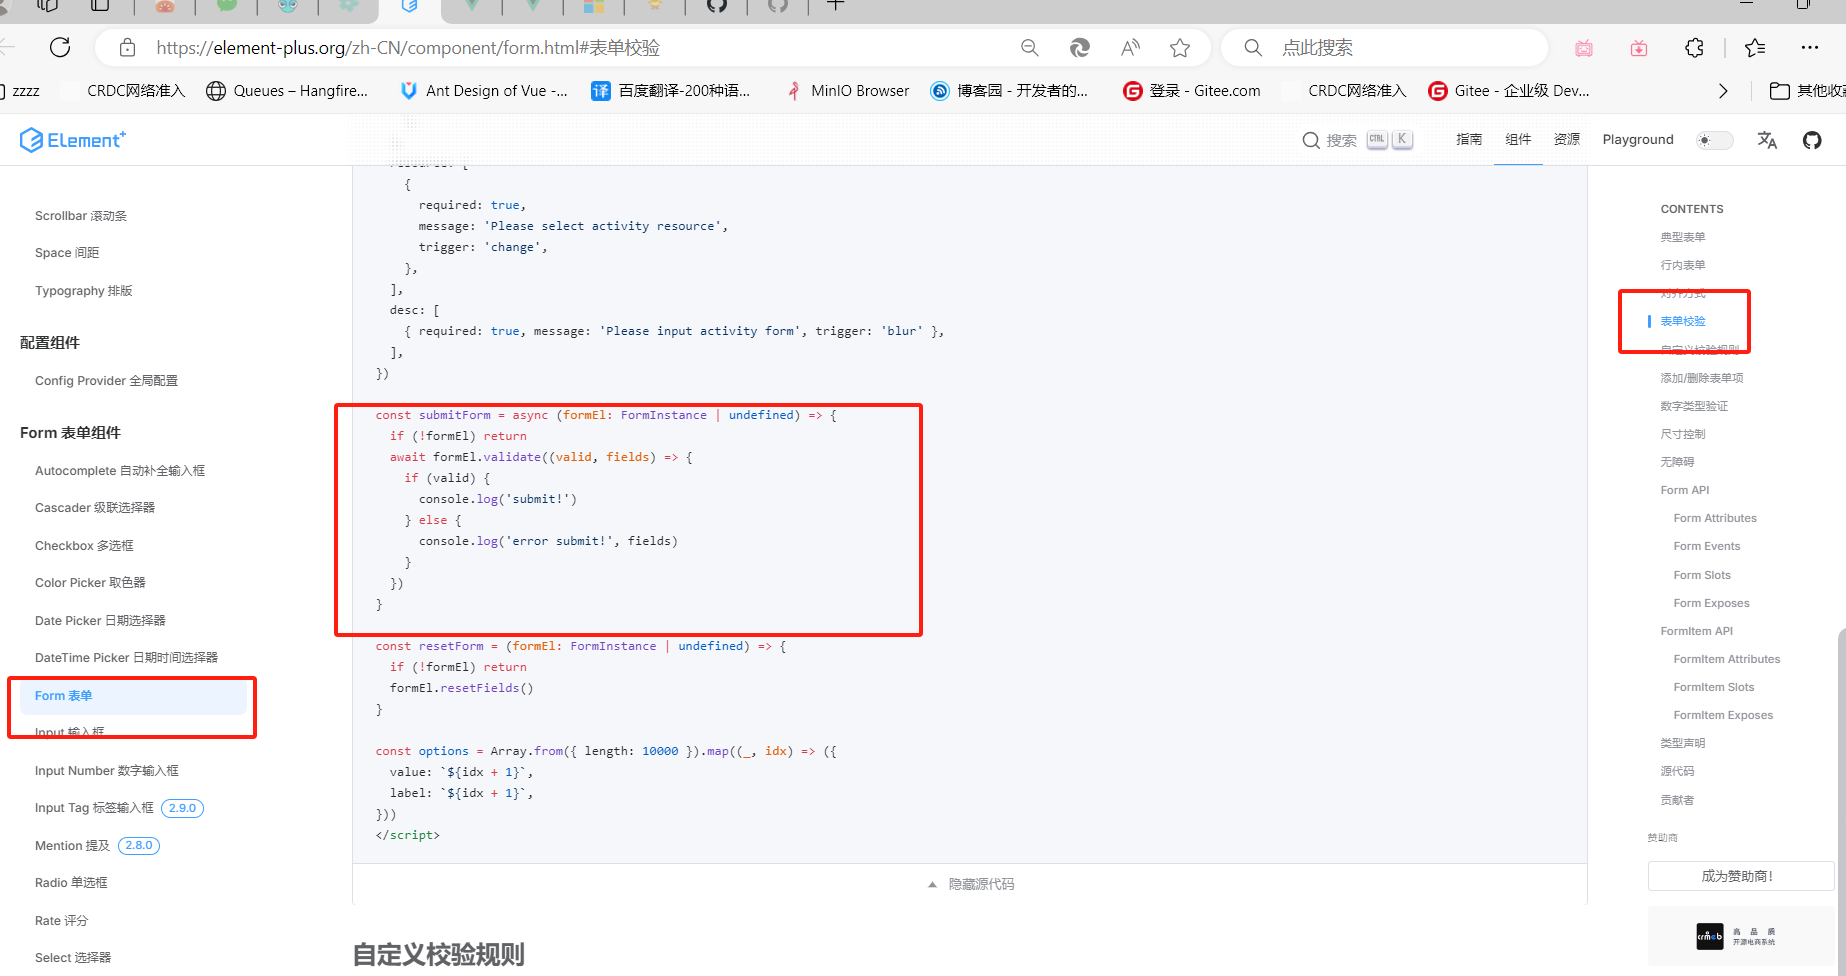Open the 其他收藏 bookmarks folder
The height and width of the screenshot is (976, 1846).
(x=1807, y=91)
